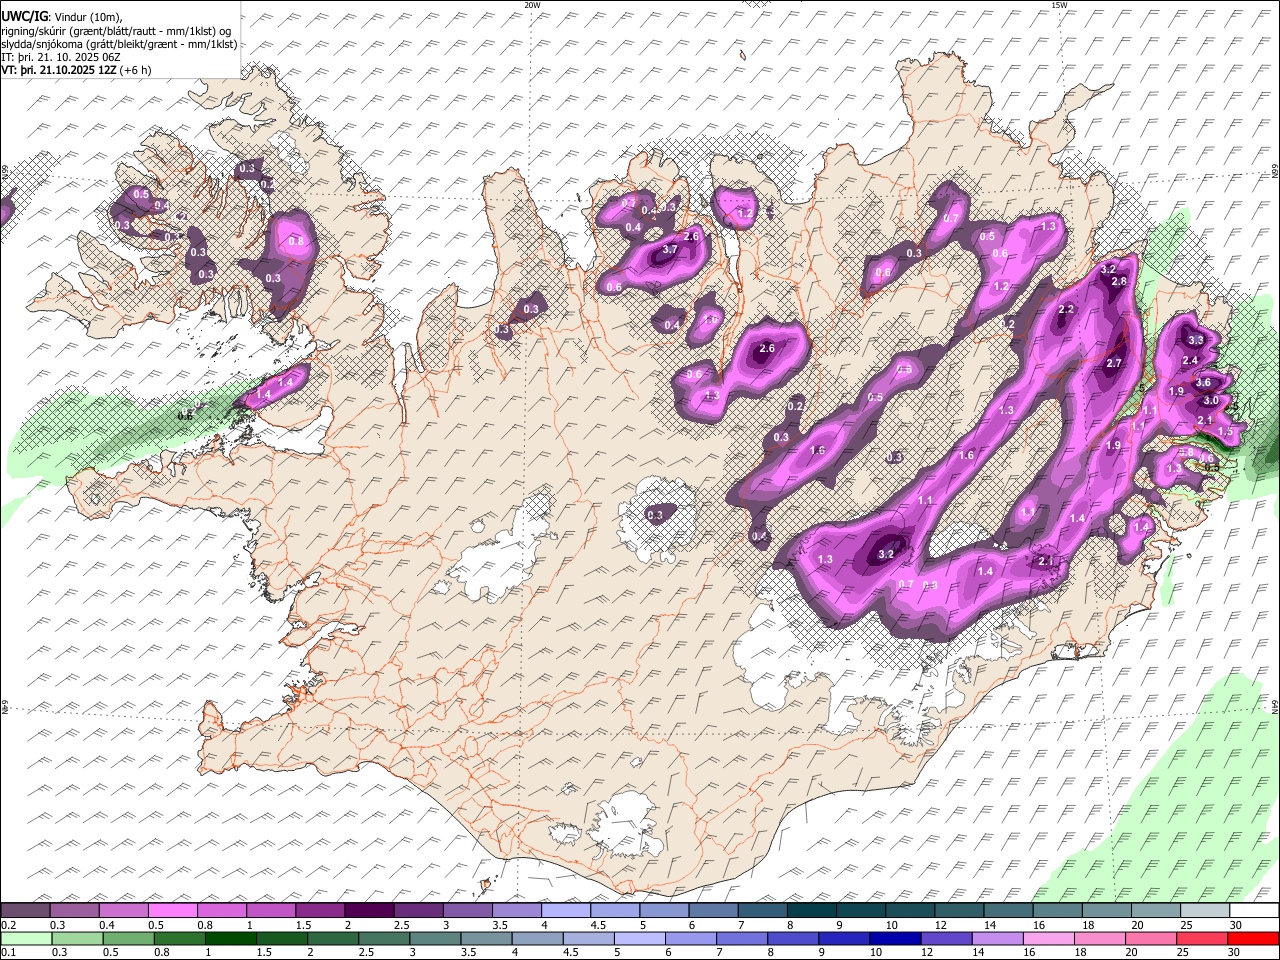
Task: Click the '15W' longitude label
Action: [1059, 5]
